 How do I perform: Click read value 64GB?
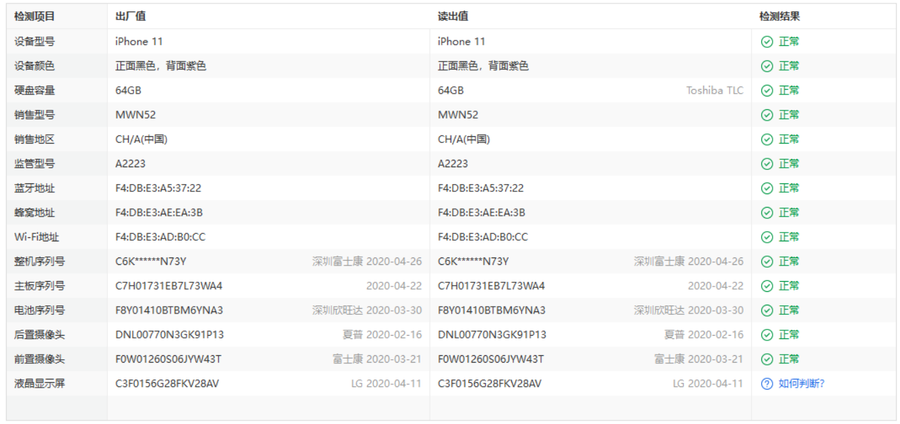pyautogui.click(x=451, y=91)
